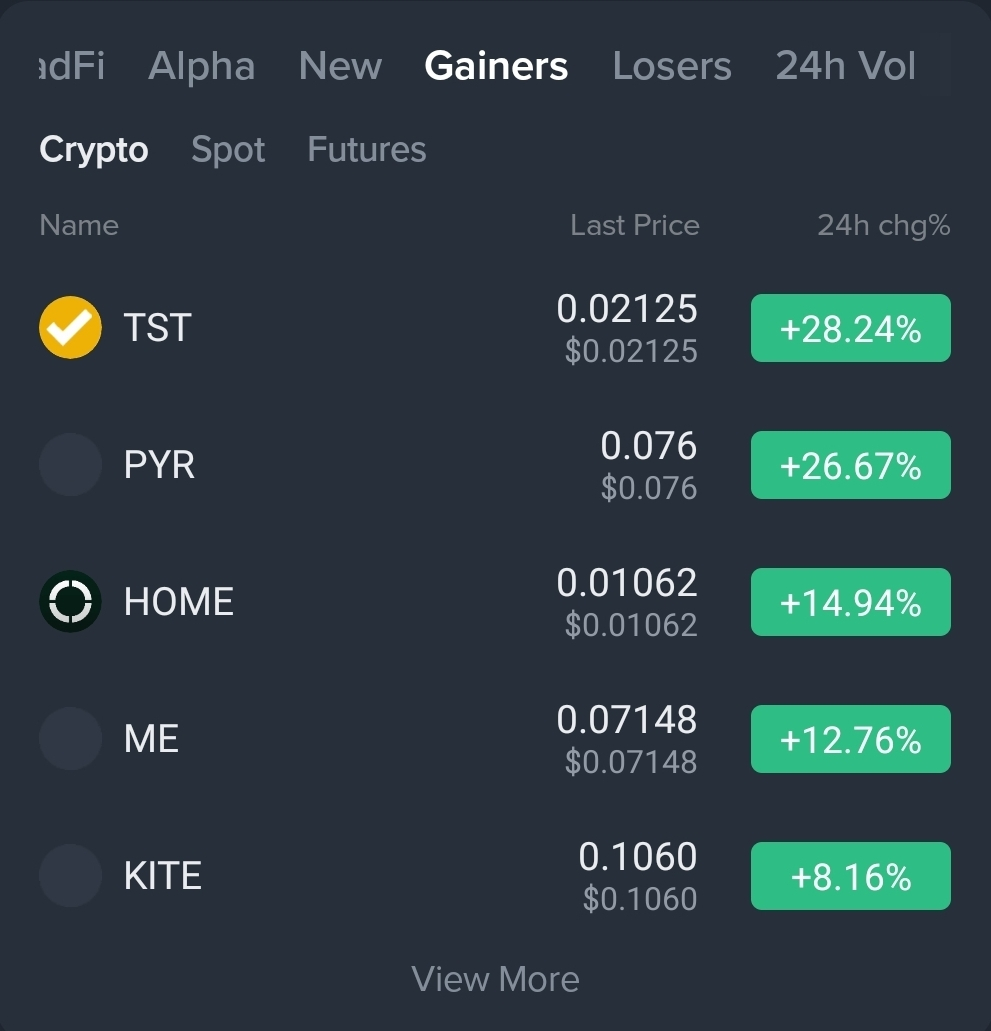Open the 24h Vol tab
Viewport: 991px width, 1031px height.
[x=846, y=66]
